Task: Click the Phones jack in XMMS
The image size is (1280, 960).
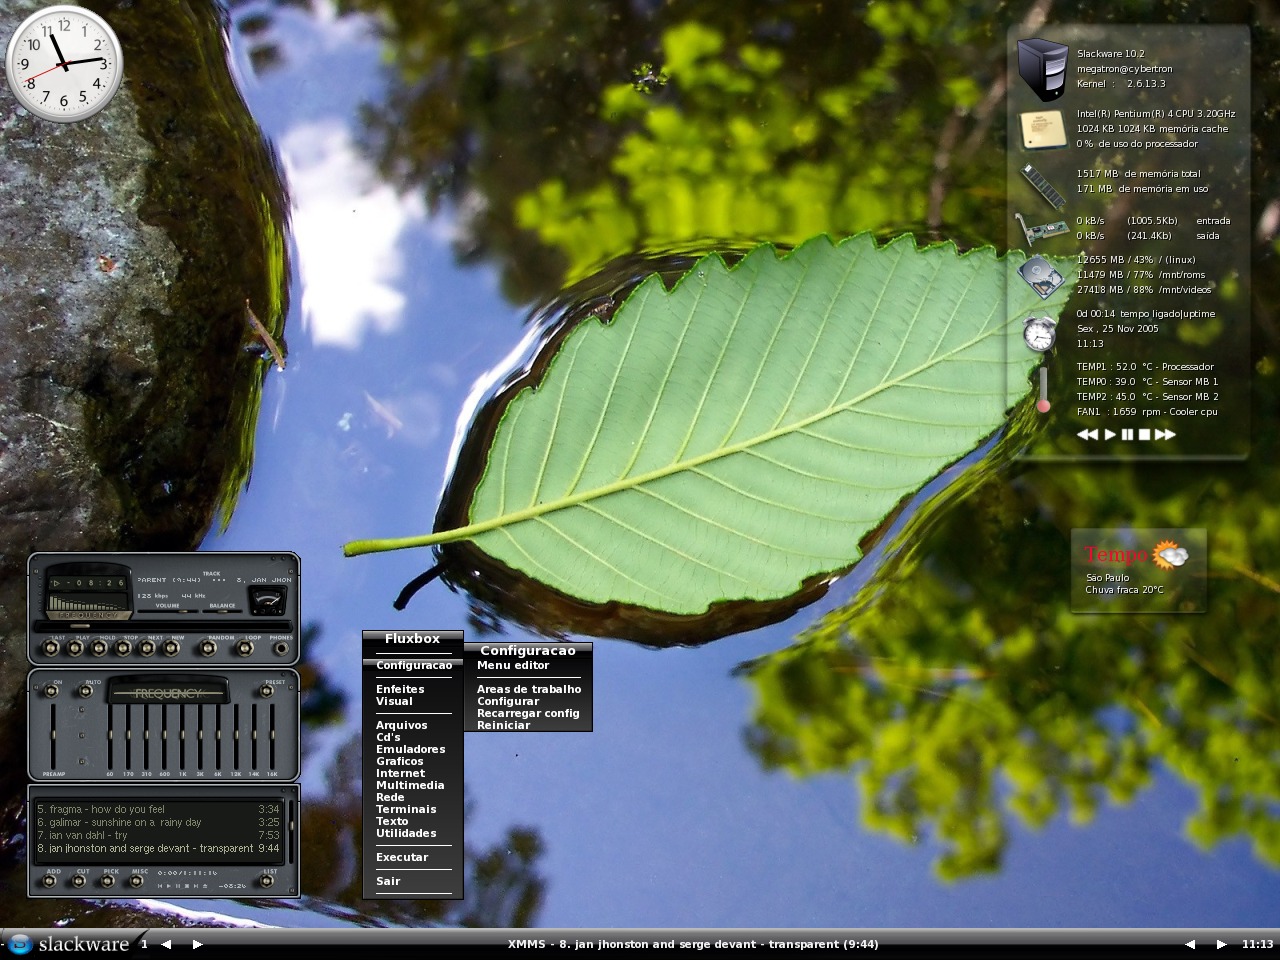Action: [x=282, y=648]
